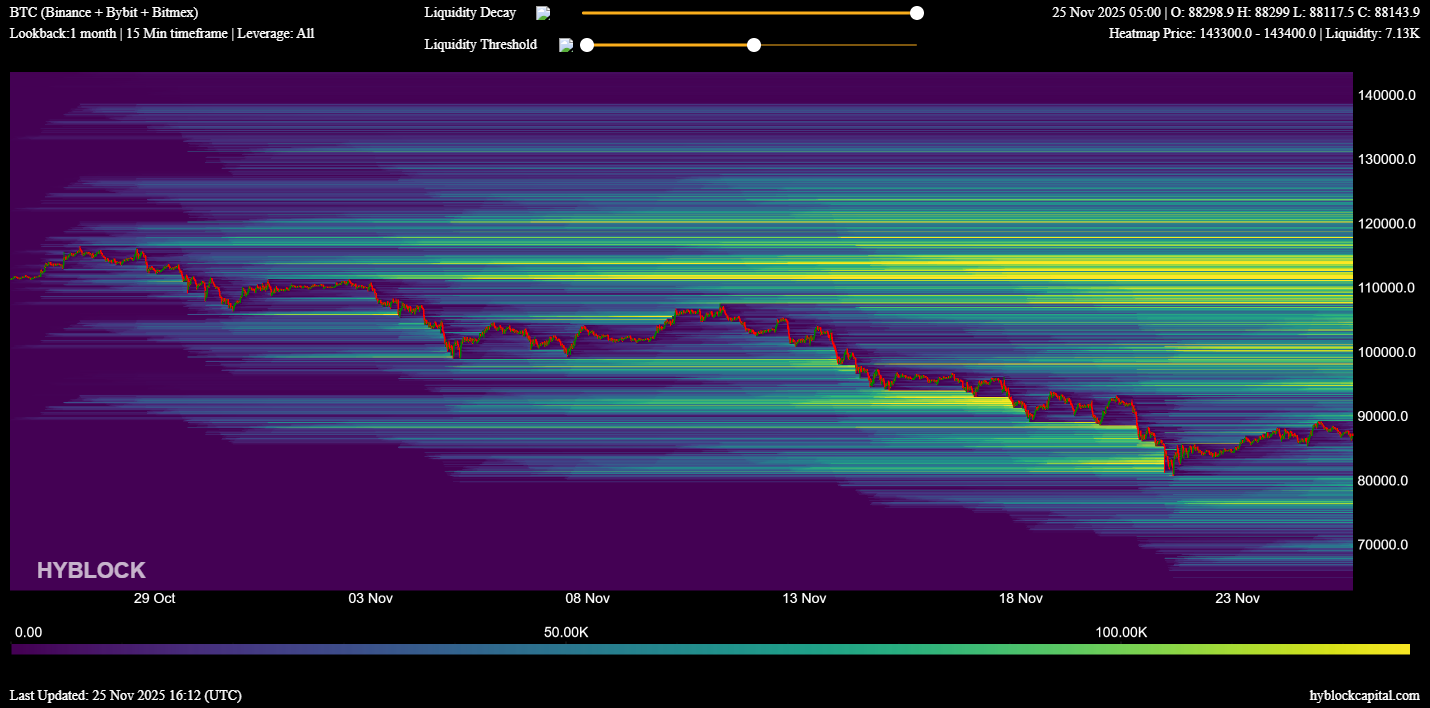Click the Liquidity Decay label

click(470, 13)
